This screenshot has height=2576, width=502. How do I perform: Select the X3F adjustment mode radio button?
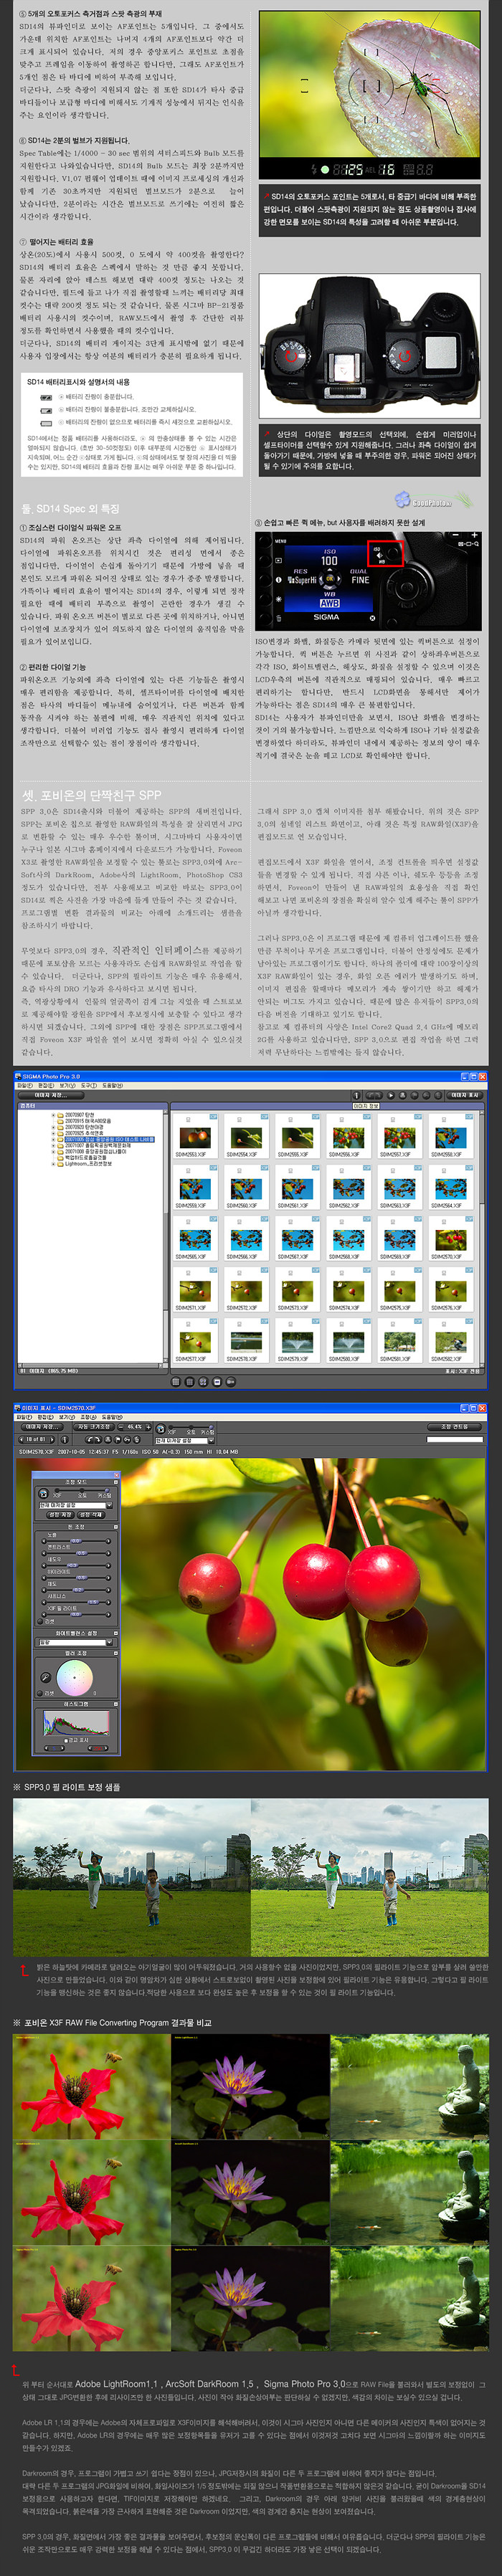coord(58,1491)
